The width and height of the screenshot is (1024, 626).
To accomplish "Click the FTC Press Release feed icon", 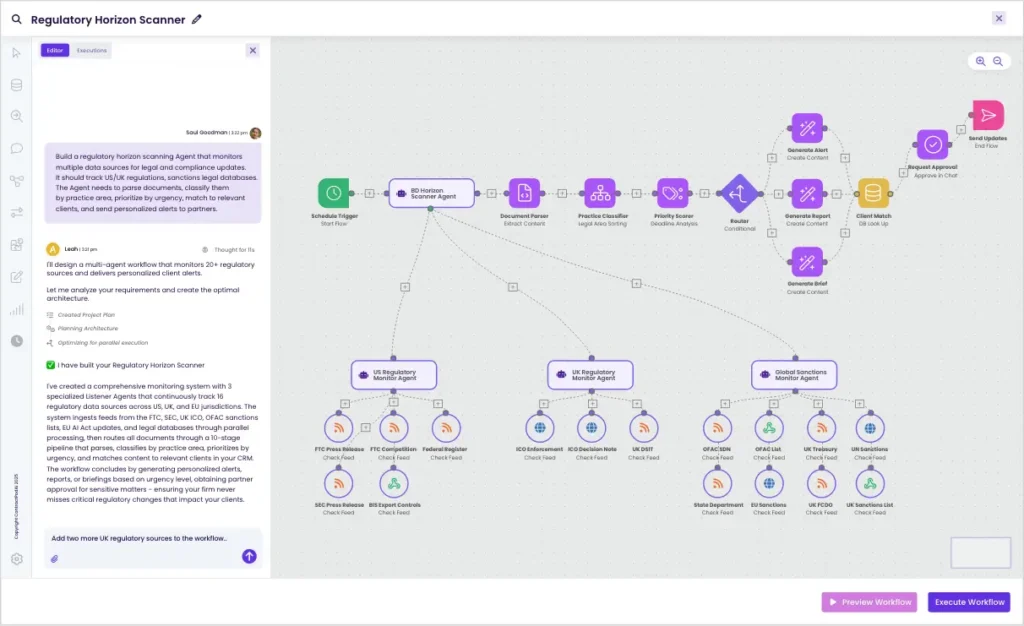I will [339, 428].
